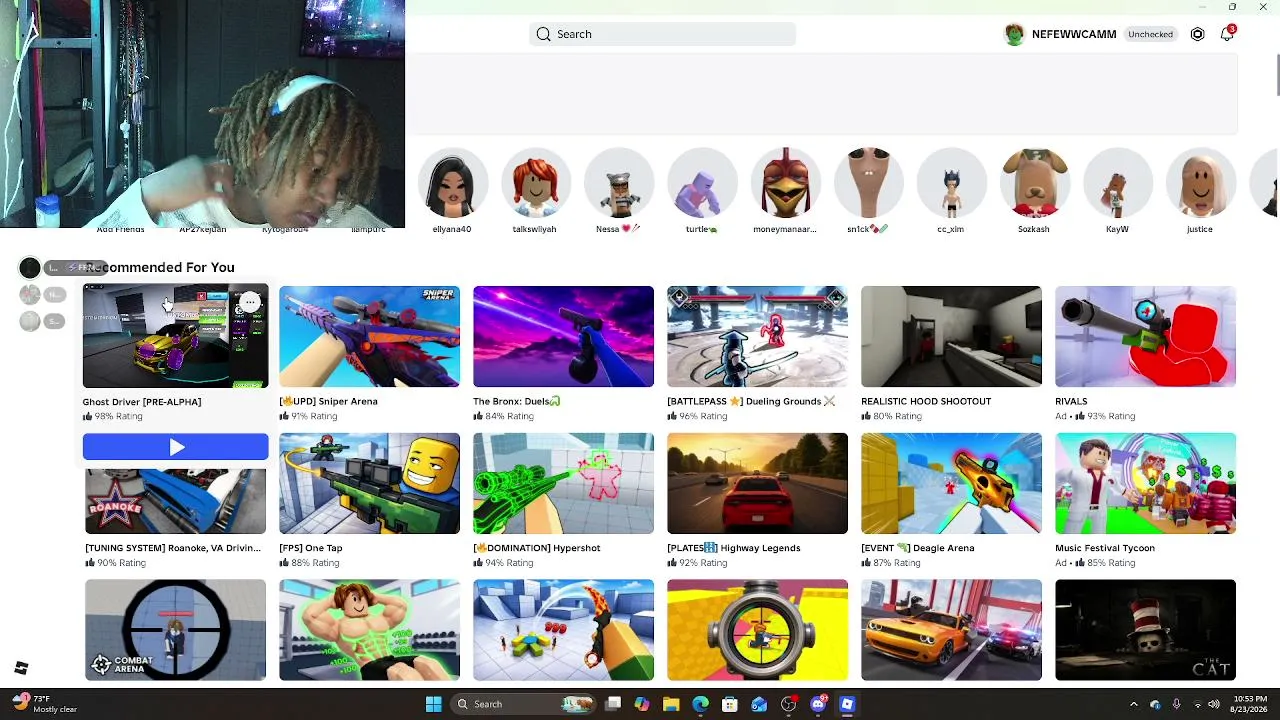
Task: Open the RIVALS ad thumbnail
Action: click(1146, 337)
